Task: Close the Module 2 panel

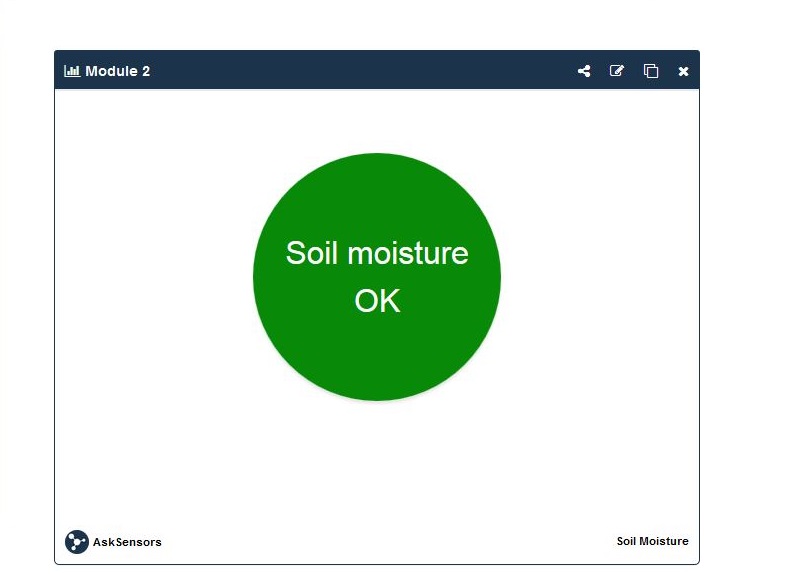Action: (683, 72)
